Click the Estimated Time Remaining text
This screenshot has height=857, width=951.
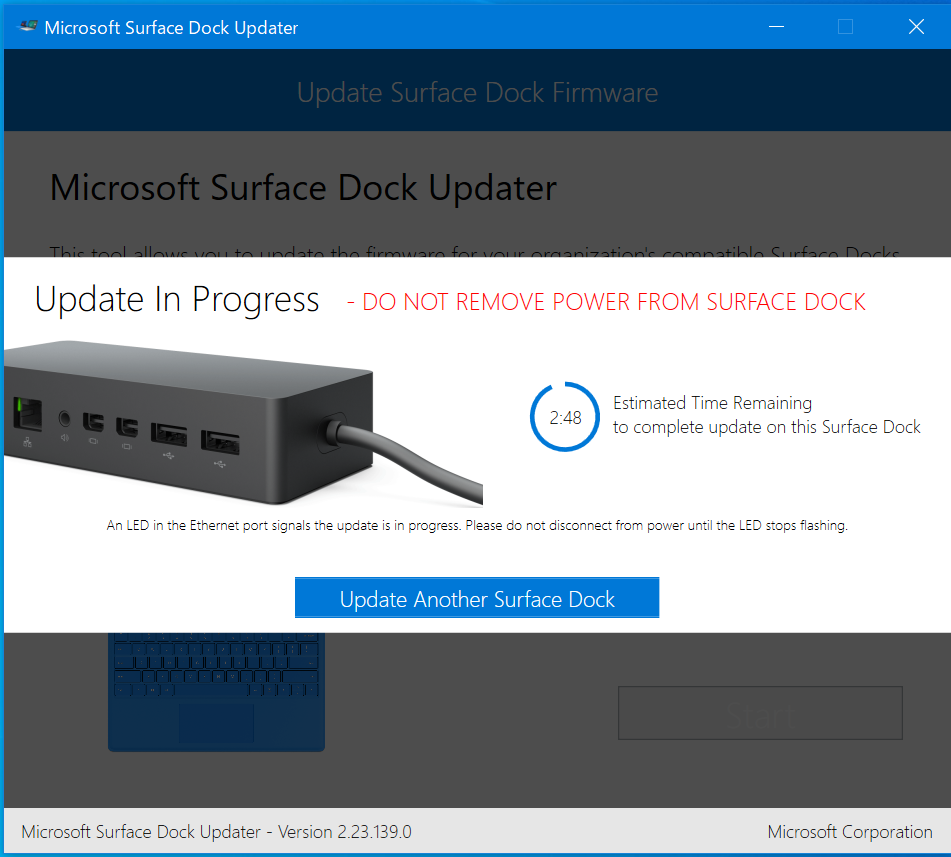(x=712, y=403)
